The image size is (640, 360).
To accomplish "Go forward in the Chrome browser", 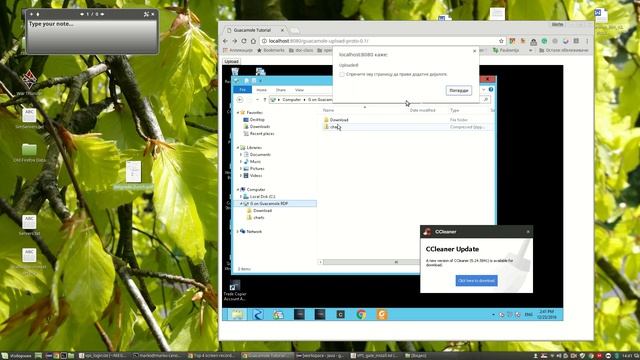I will click(x=235, y=41).
